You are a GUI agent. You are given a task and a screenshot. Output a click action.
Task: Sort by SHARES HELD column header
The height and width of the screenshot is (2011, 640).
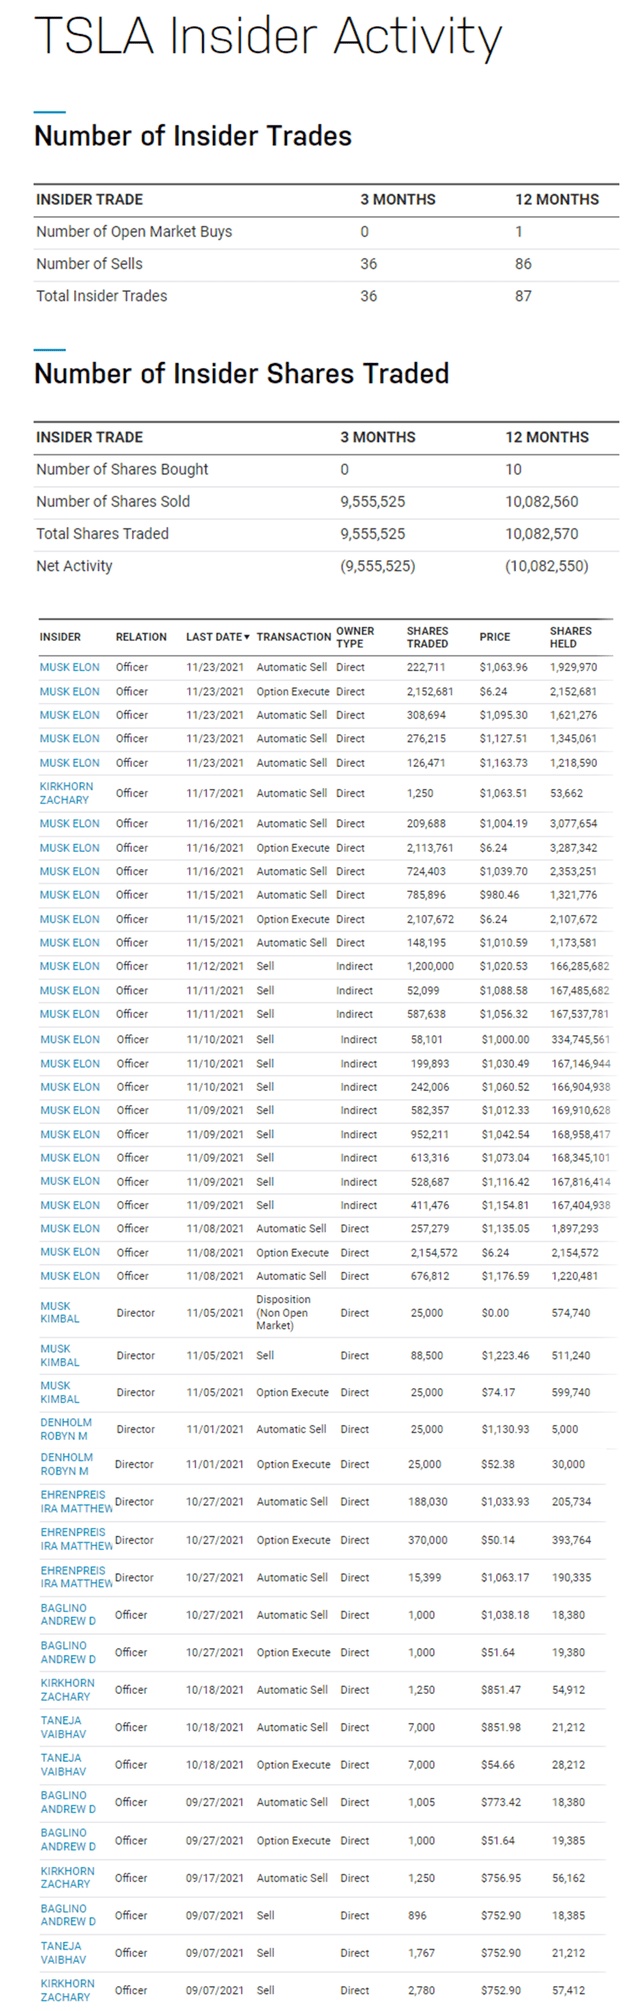[570, 637]
